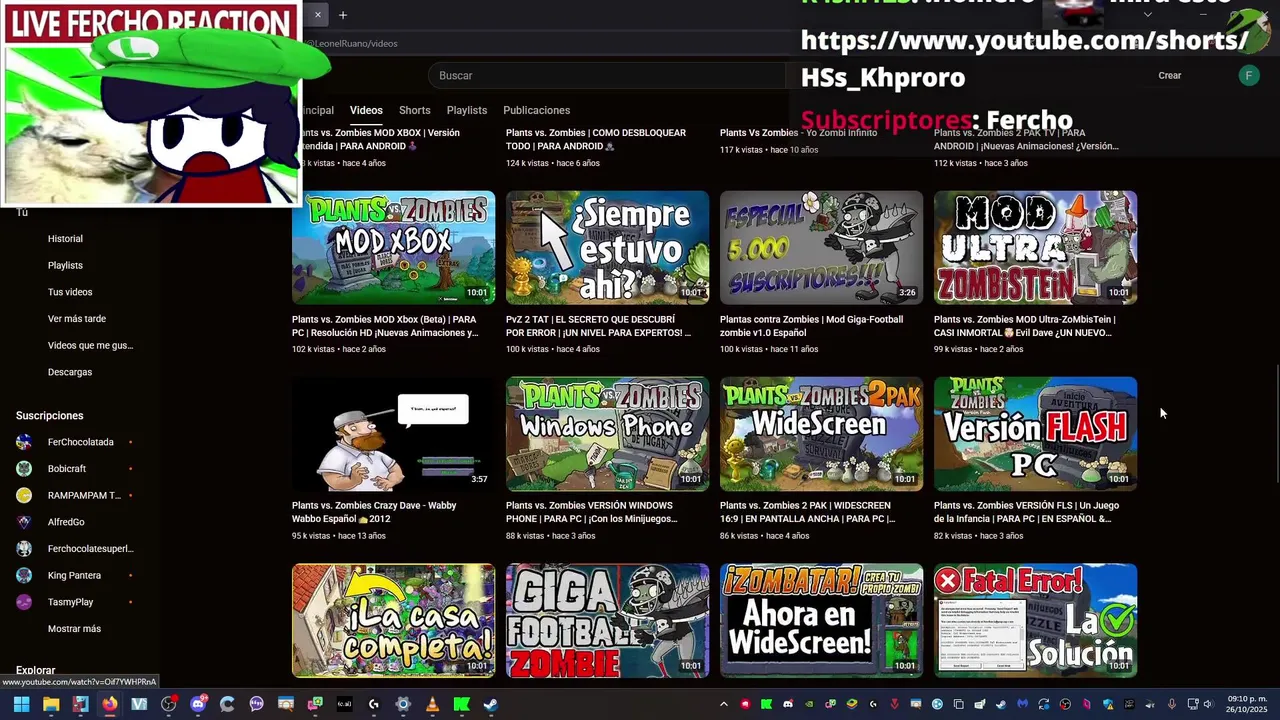Open title 'PvZ 2 TAT | EL SECRETO QUE DESCUBRÍ'
Screen dimensions: 1280x720
pyautogui.click(x=598, y=326)
